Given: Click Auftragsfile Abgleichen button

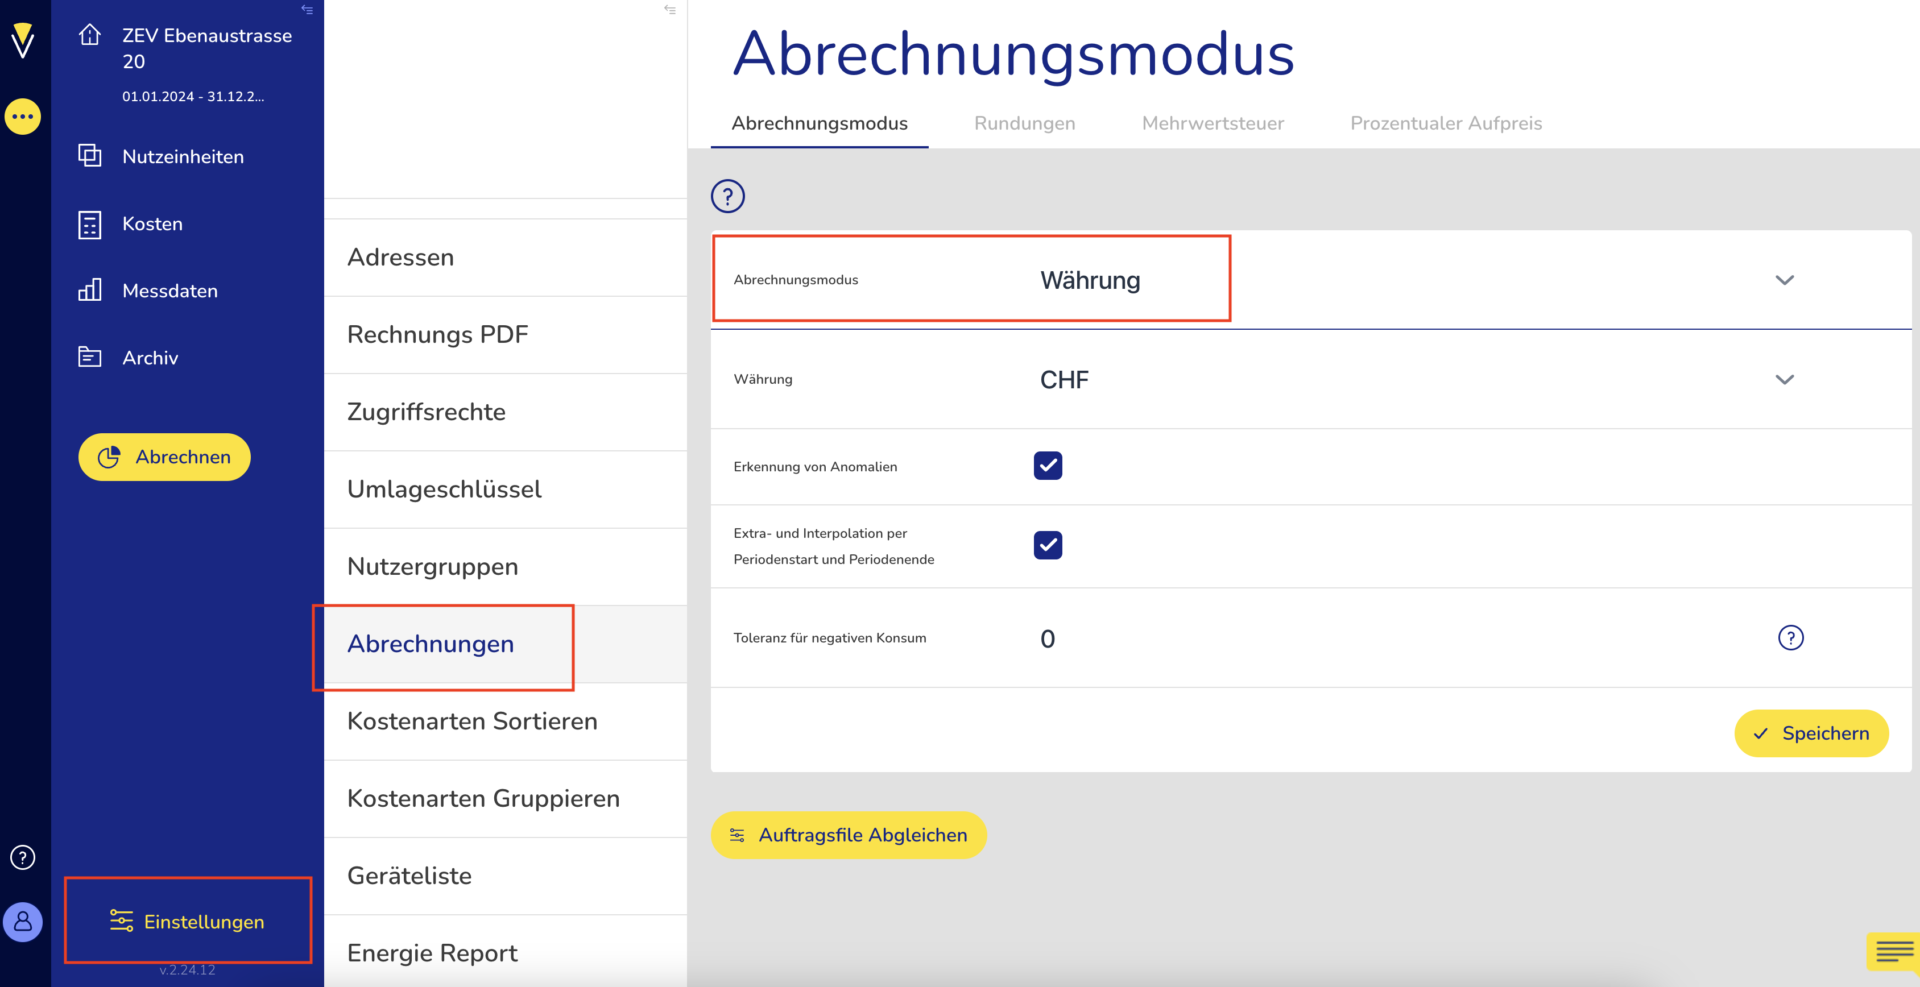Looking at the screenshot, I should click(x=848, y=835).
